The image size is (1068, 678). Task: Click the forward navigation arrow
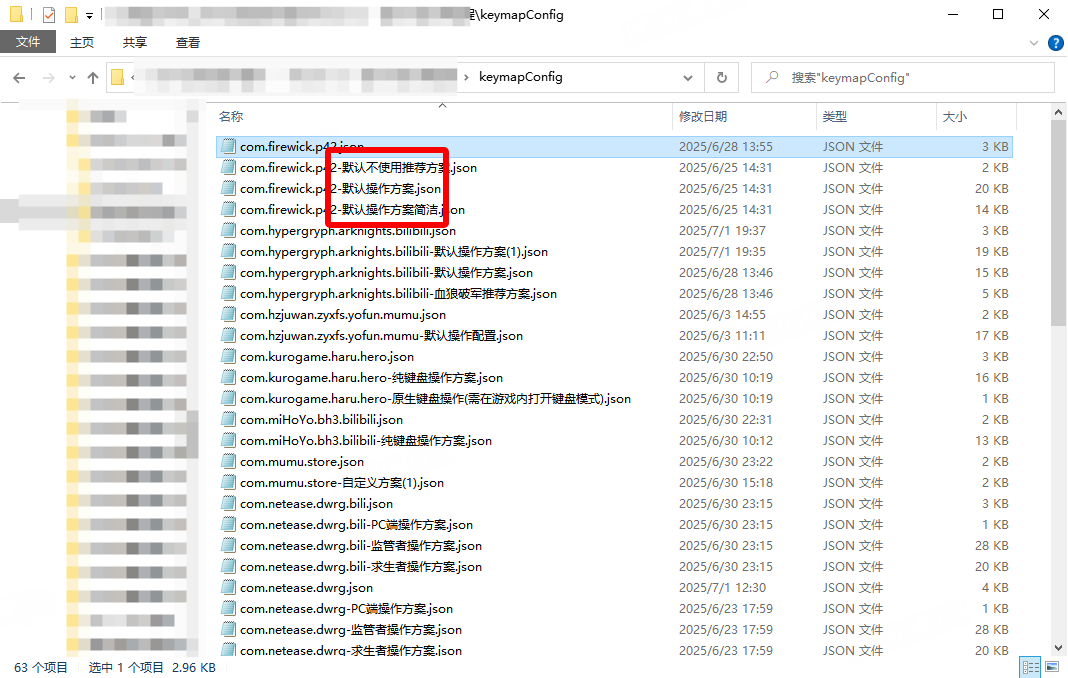47,77
